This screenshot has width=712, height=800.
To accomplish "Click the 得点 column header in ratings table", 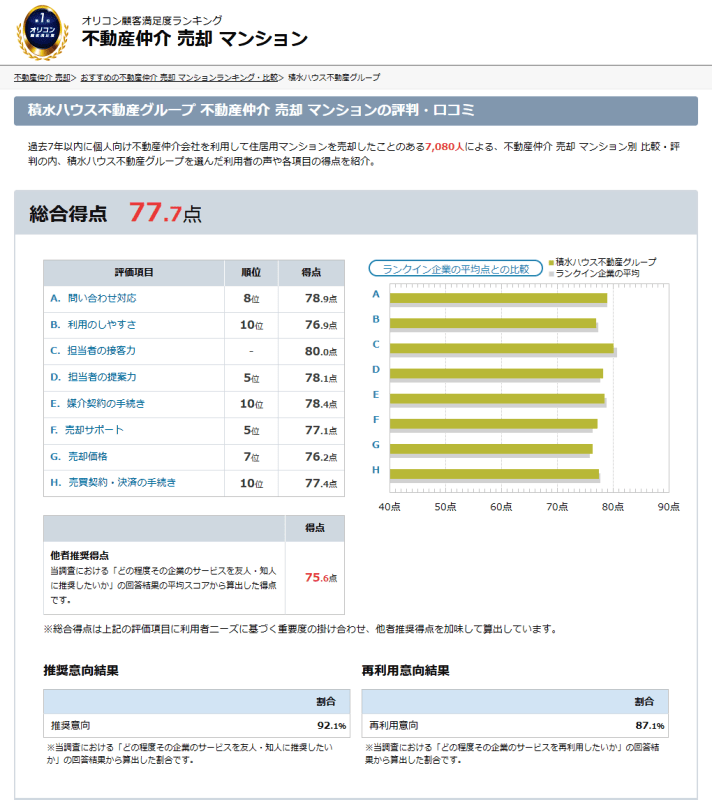I will 311,272.
